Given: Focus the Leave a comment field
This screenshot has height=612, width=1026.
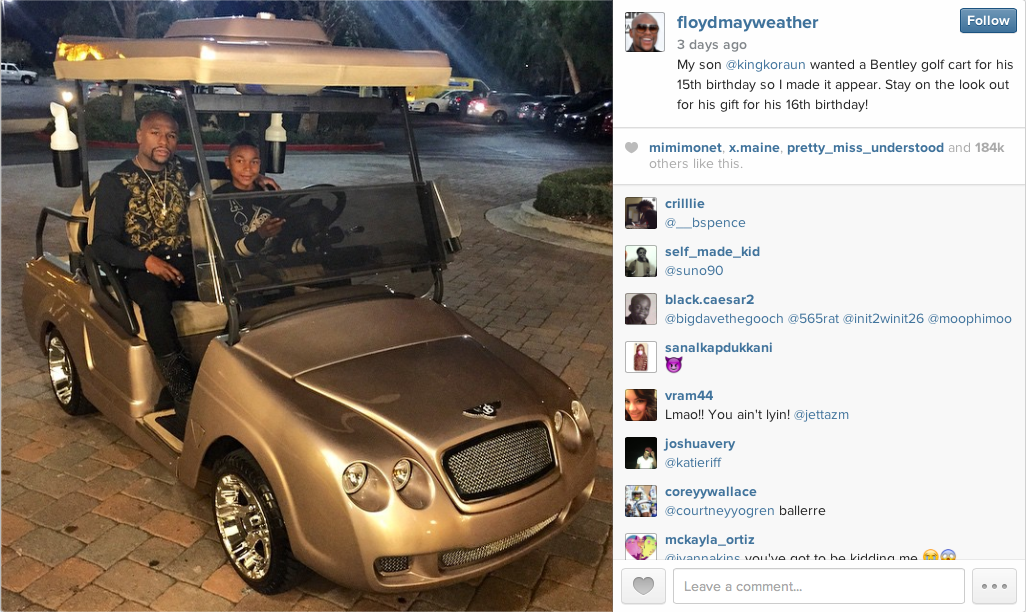Looking at the screenshot, I should (819, 586).
